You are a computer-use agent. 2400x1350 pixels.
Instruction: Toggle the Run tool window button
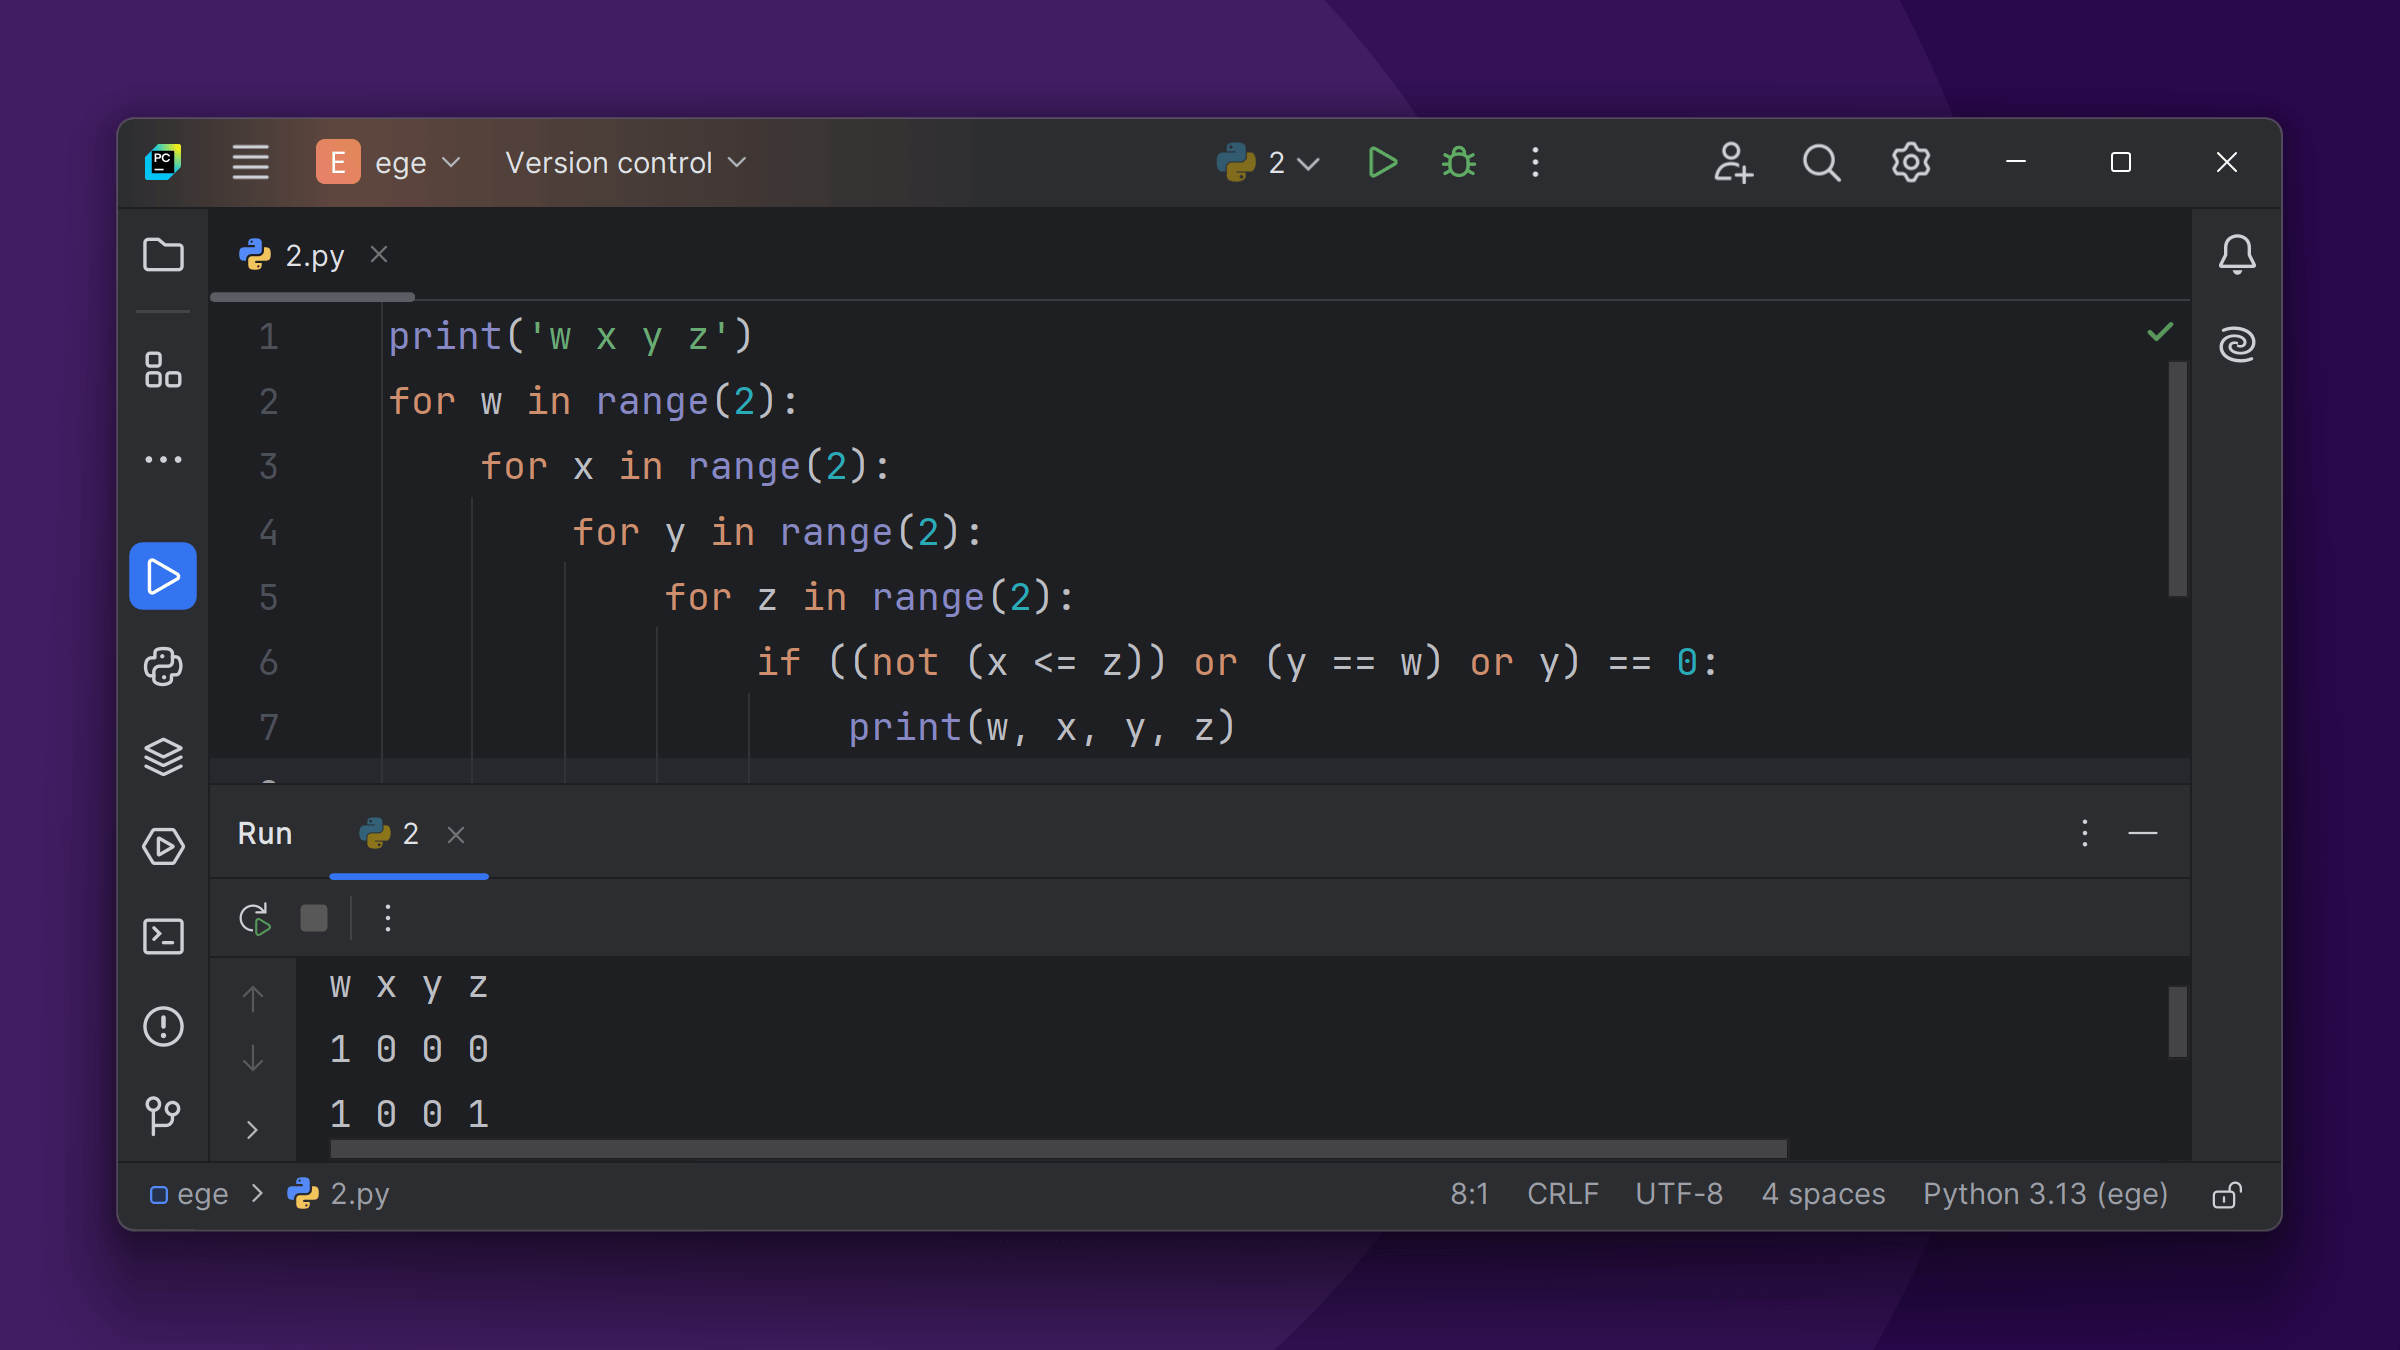pos(163,576)
